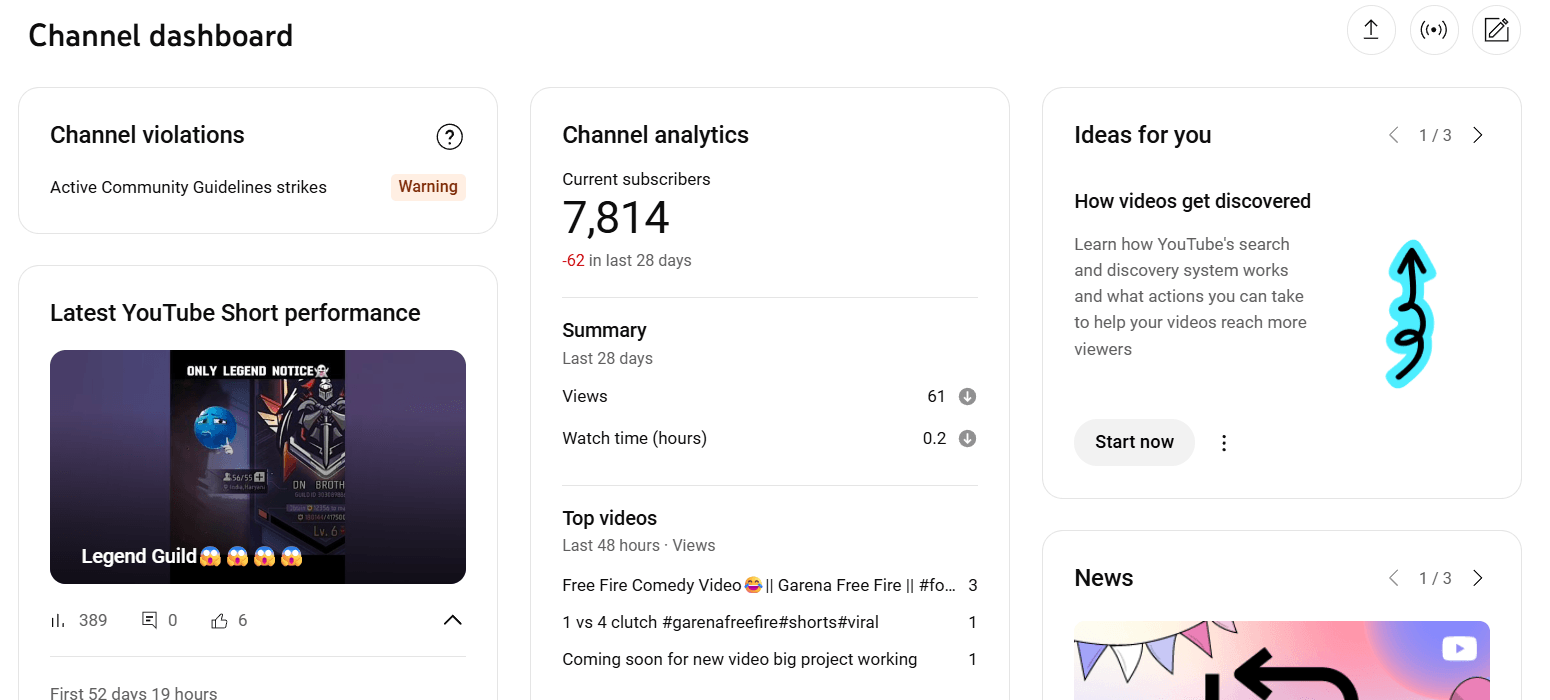Click the Short views count 389

coord(93,621)
